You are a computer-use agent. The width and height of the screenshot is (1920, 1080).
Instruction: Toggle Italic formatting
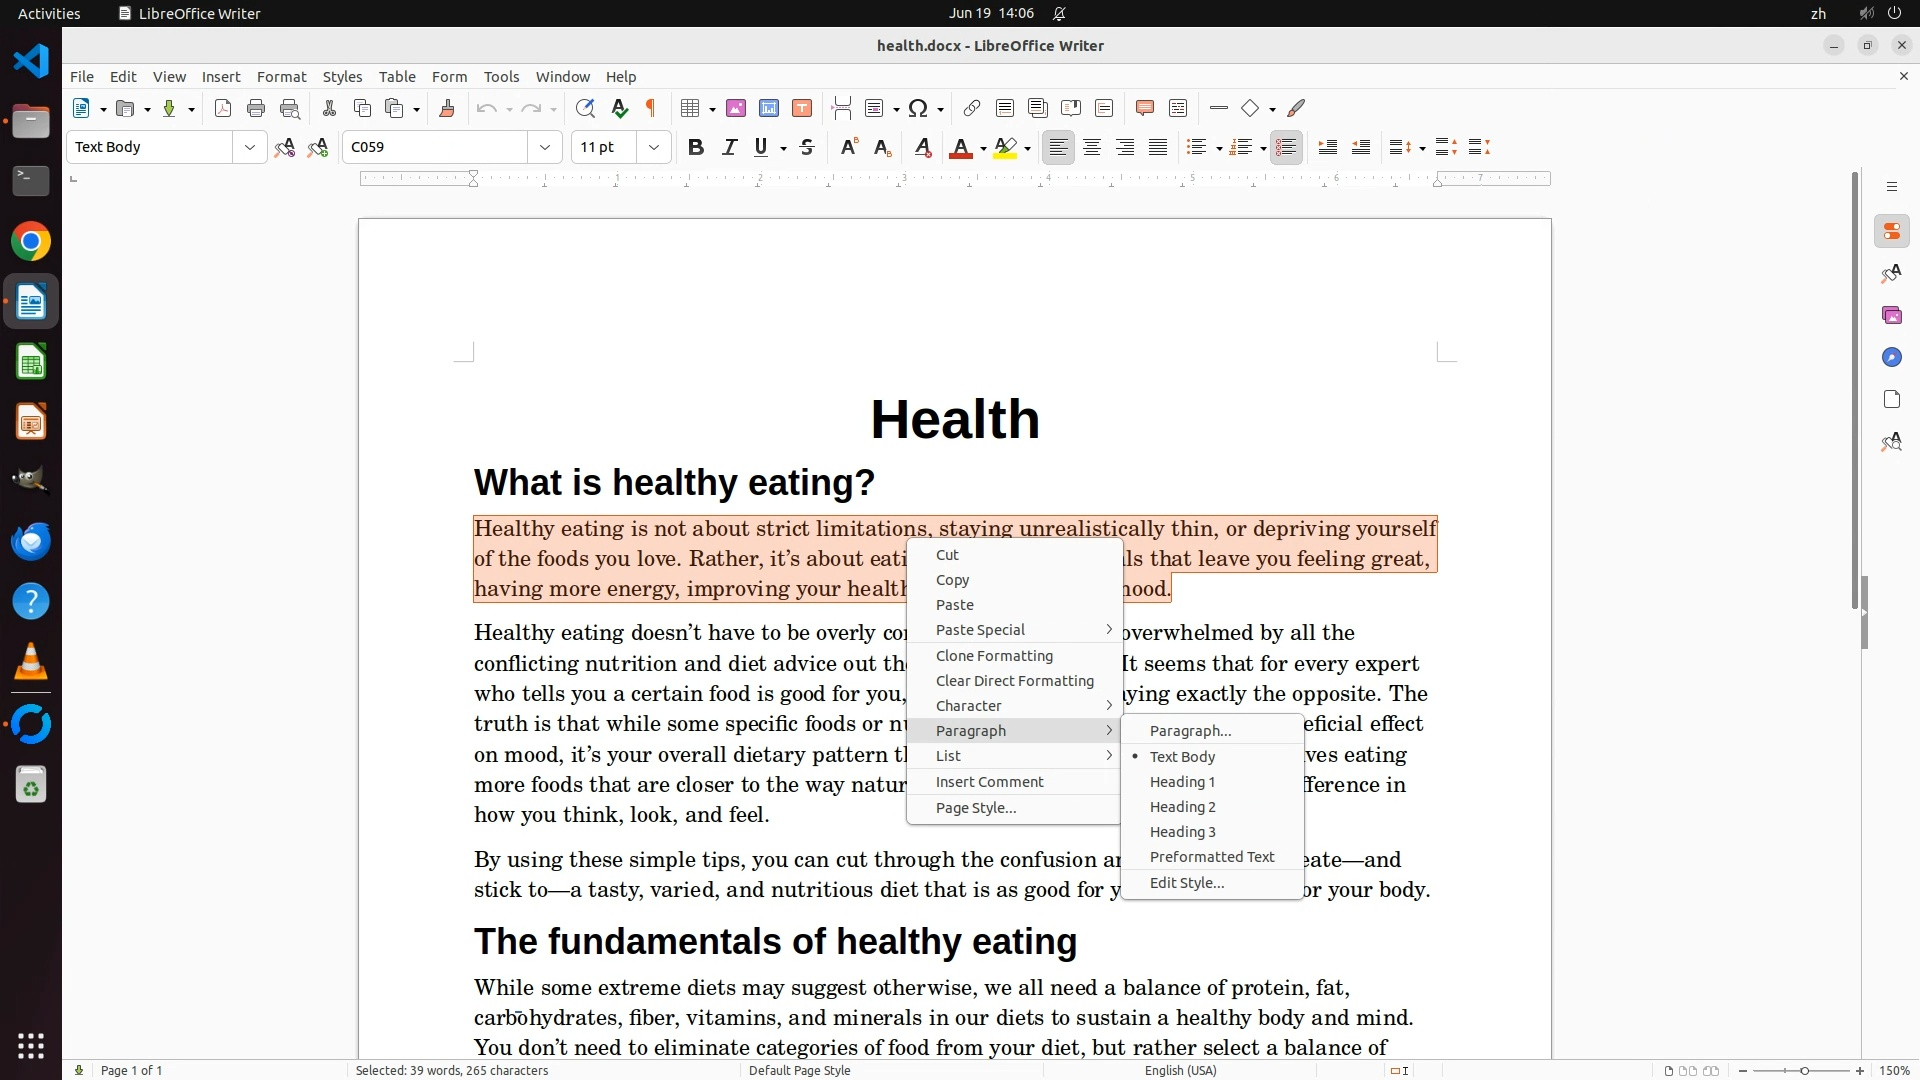729,148
